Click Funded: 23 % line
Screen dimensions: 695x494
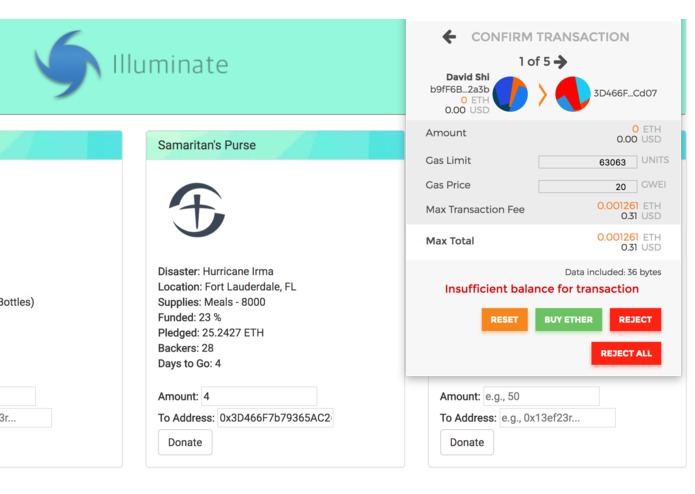[189, 317]
